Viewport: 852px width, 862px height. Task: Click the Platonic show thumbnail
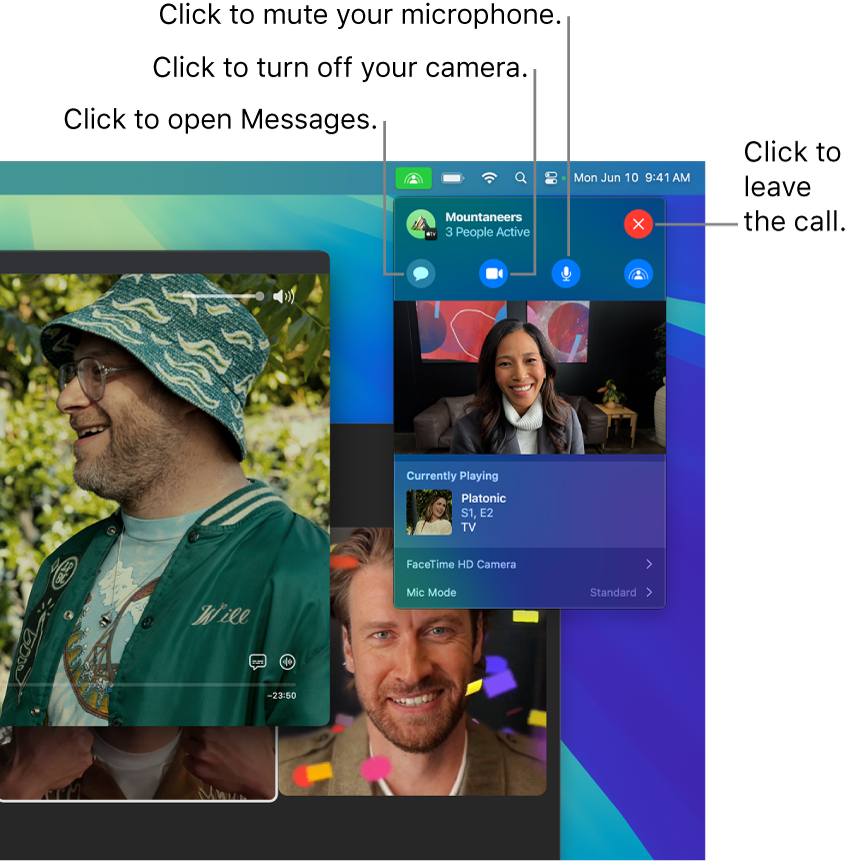[429, 512]
